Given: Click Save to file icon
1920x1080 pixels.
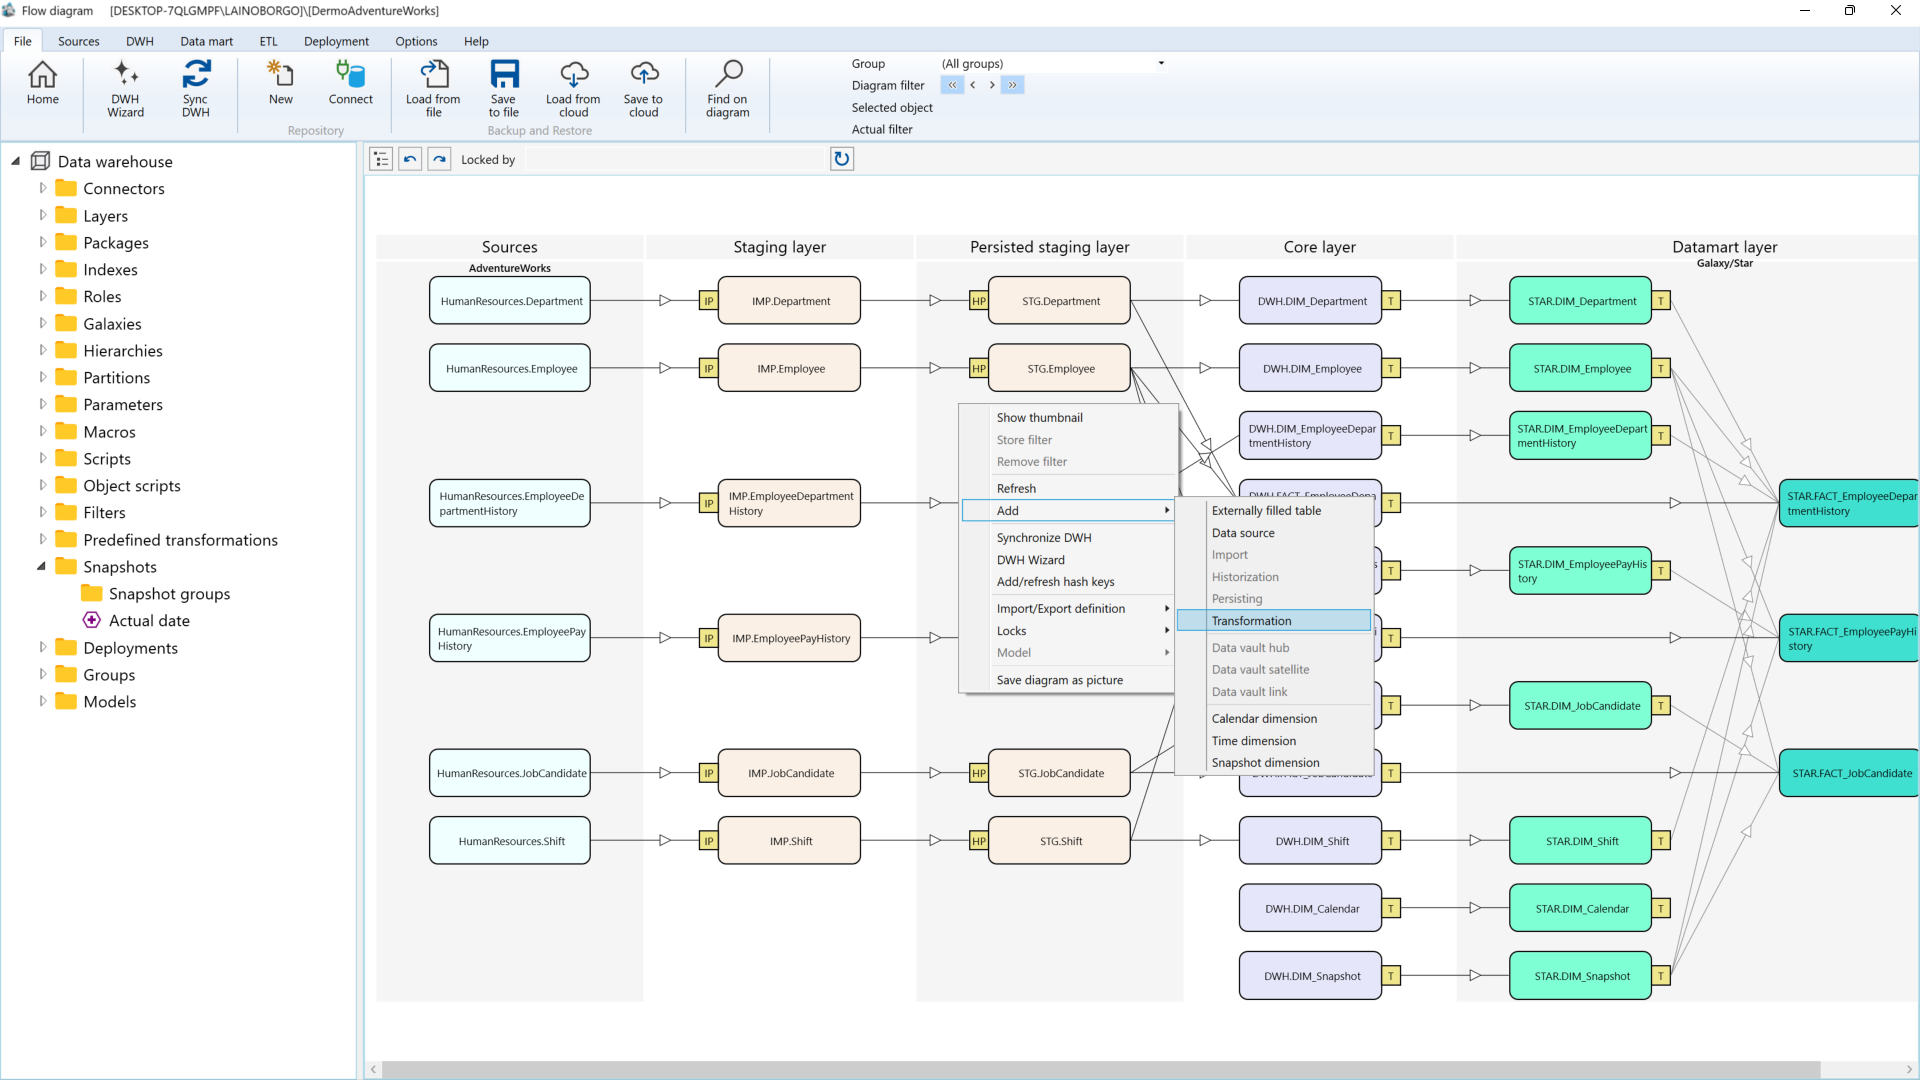Looking at the screenshot, I should click(503, 89).
